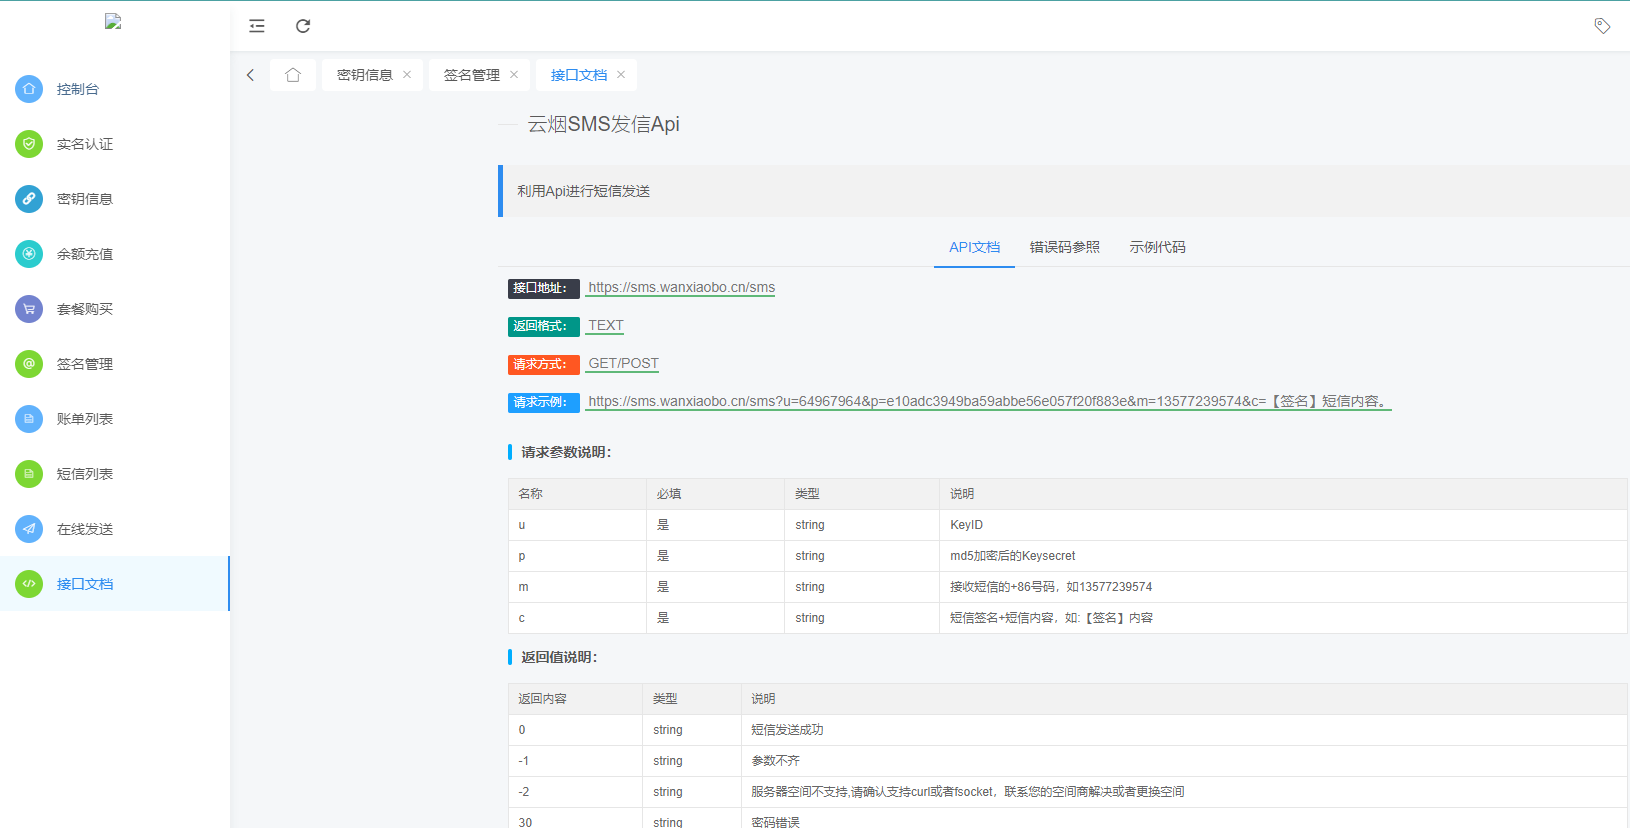Screen dimensions: 1630x828
Task: Go to 余额充值 in the sidebar
Action: point(115,254)
